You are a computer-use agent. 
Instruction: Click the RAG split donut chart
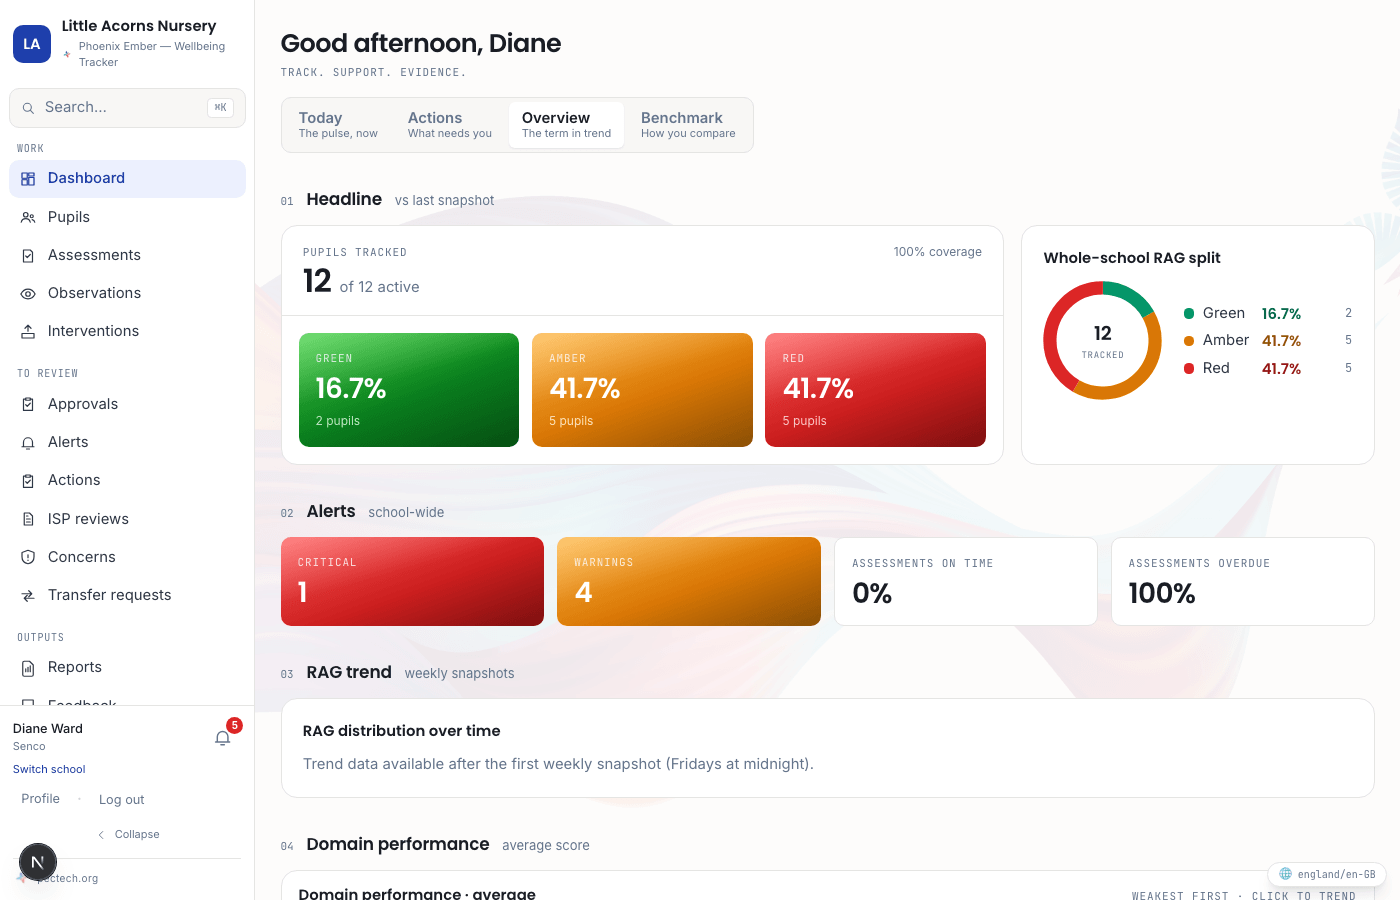[x=1102, y=341]
